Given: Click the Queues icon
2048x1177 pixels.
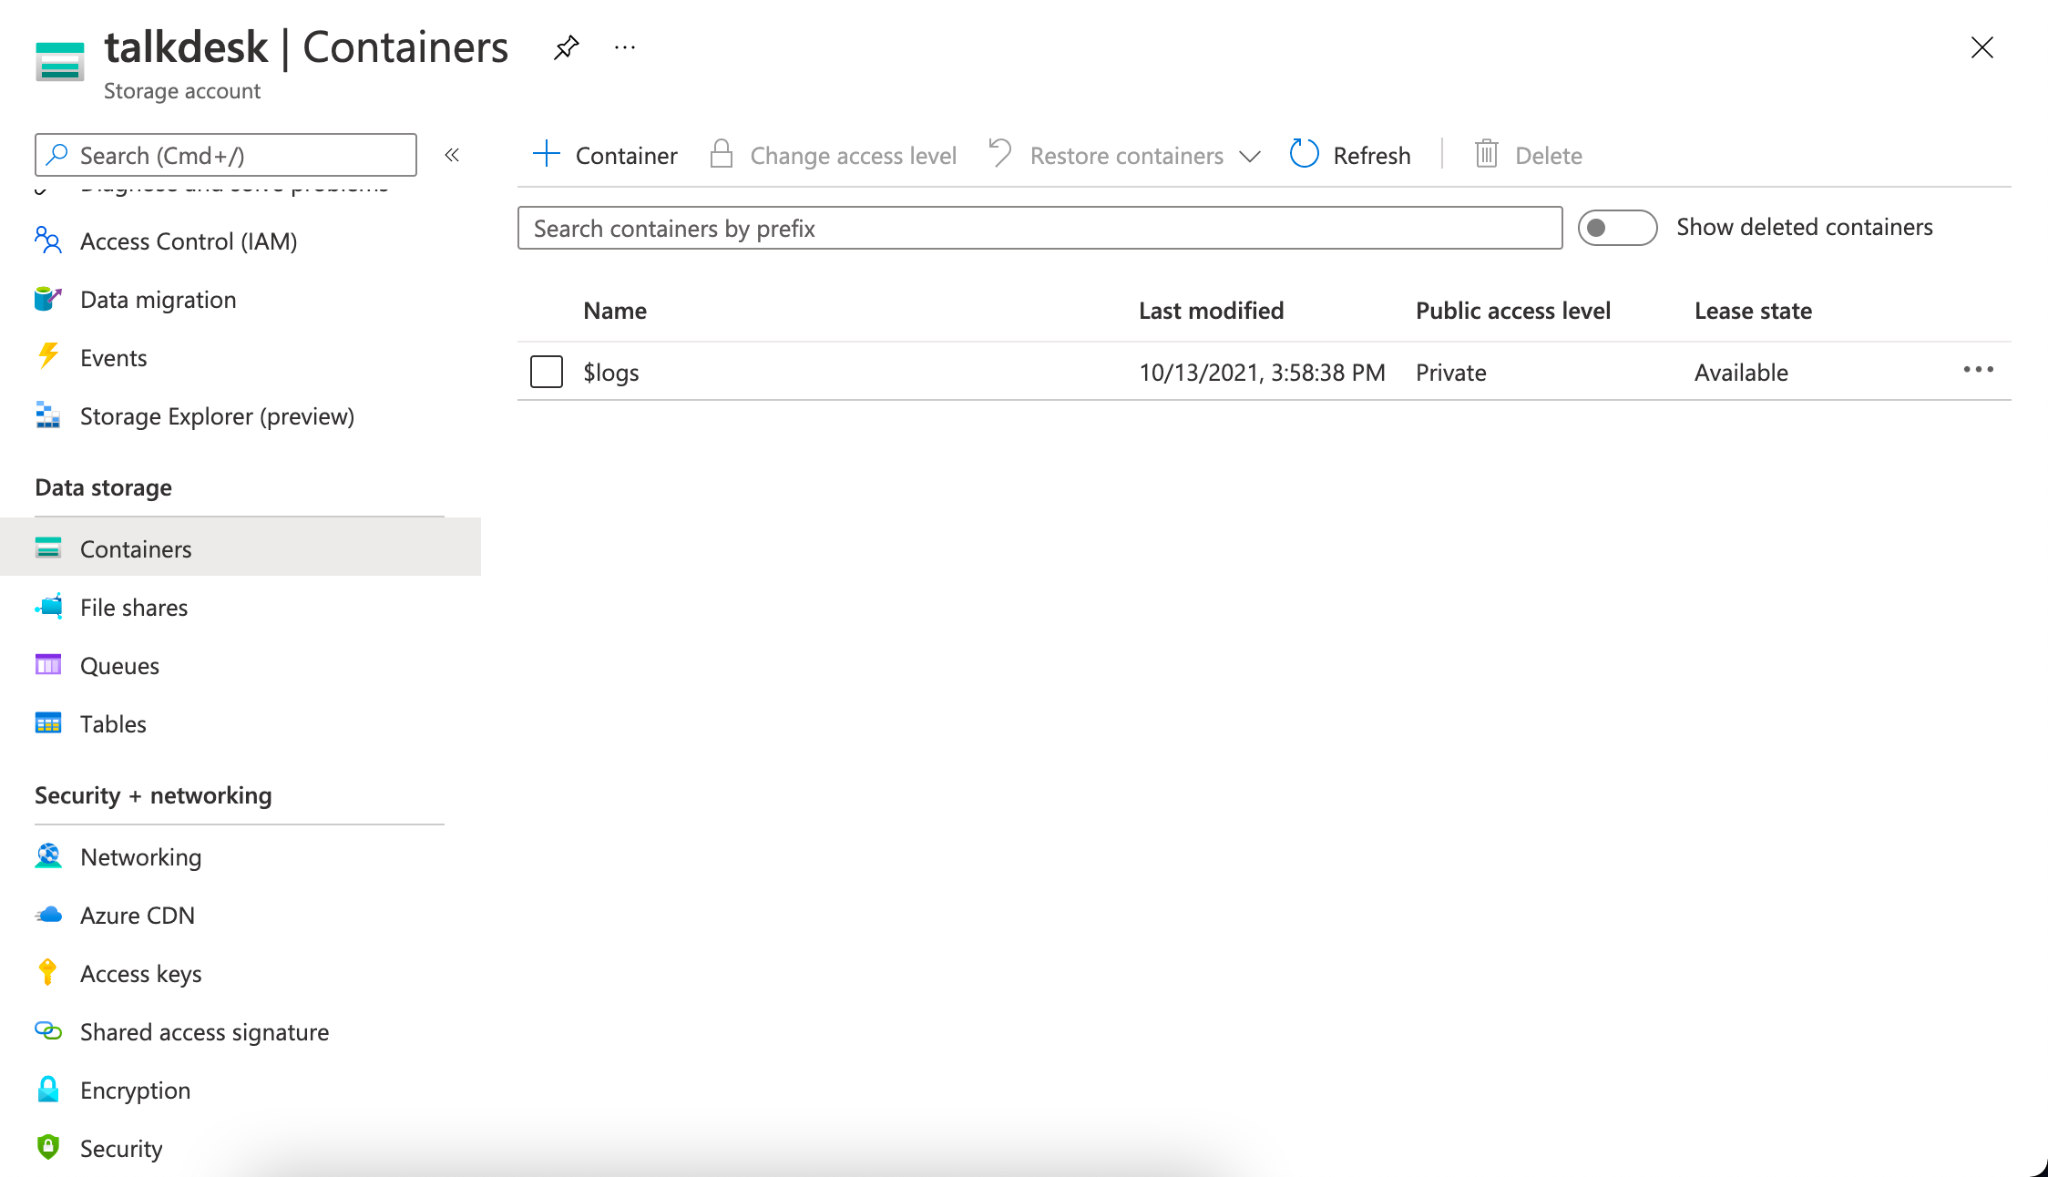Looking at the screenshot, I should pos(48,665).
